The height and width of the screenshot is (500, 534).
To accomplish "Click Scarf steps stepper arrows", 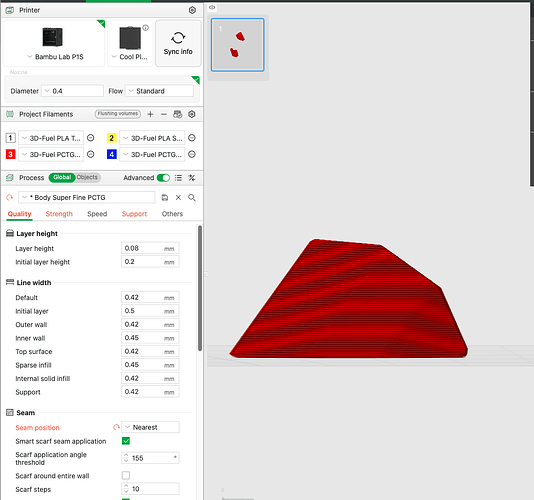I will [x=126, y=489].
